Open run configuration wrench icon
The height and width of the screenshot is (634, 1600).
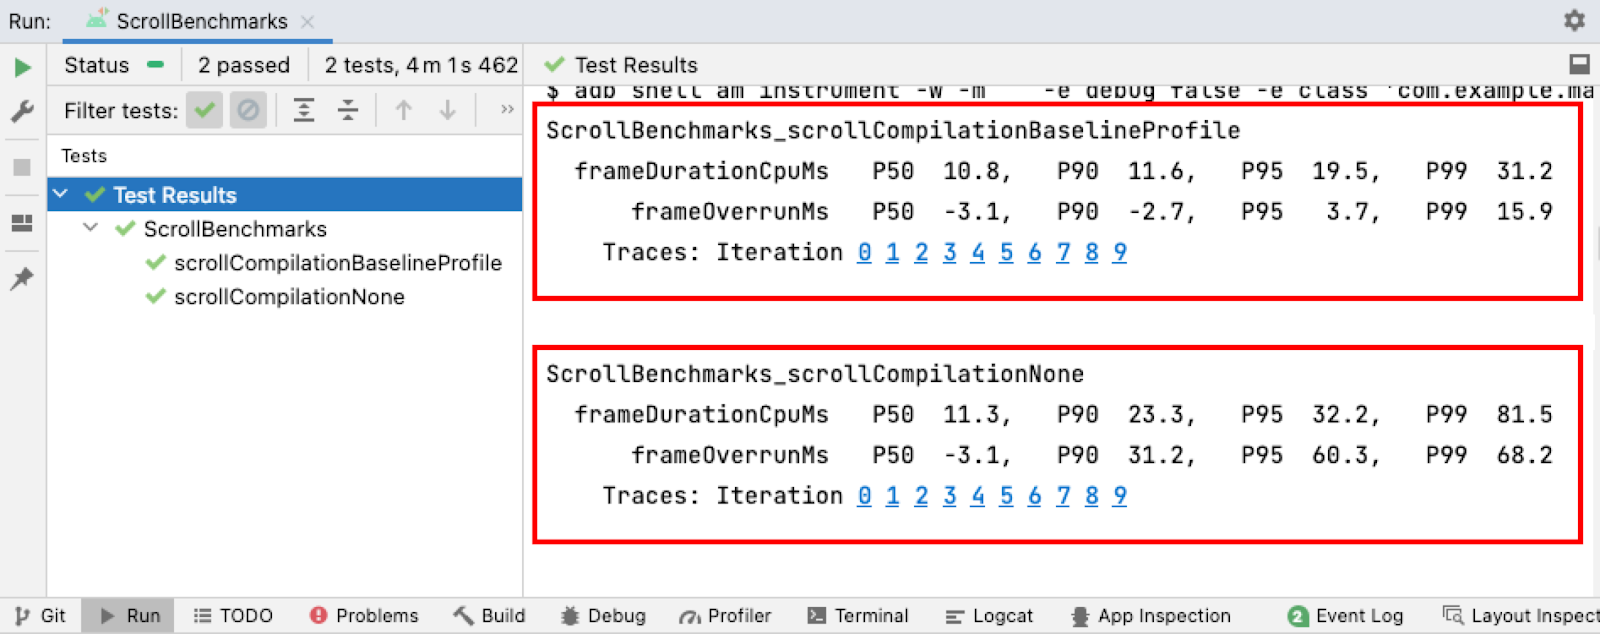point(22,111)
